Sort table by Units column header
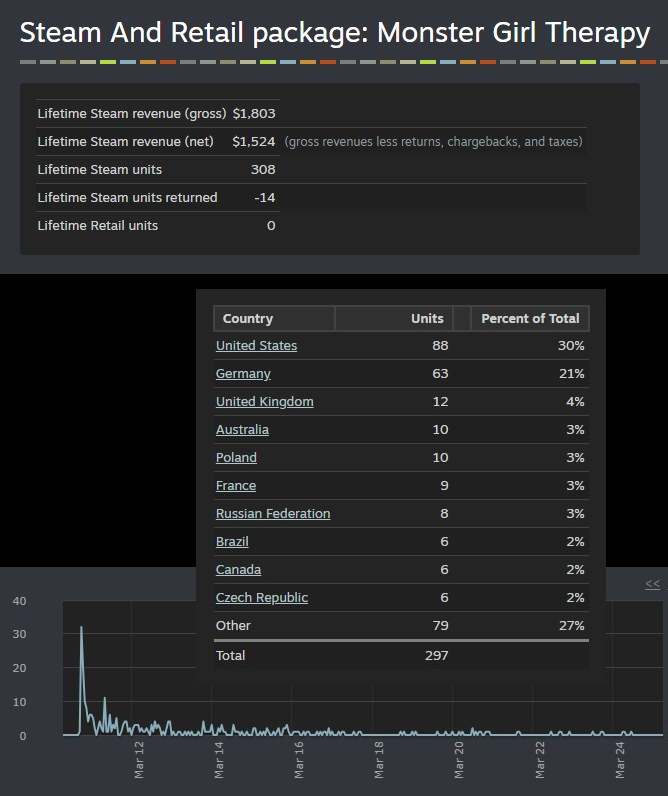This screenshot has width=668, height=796. 394,318
